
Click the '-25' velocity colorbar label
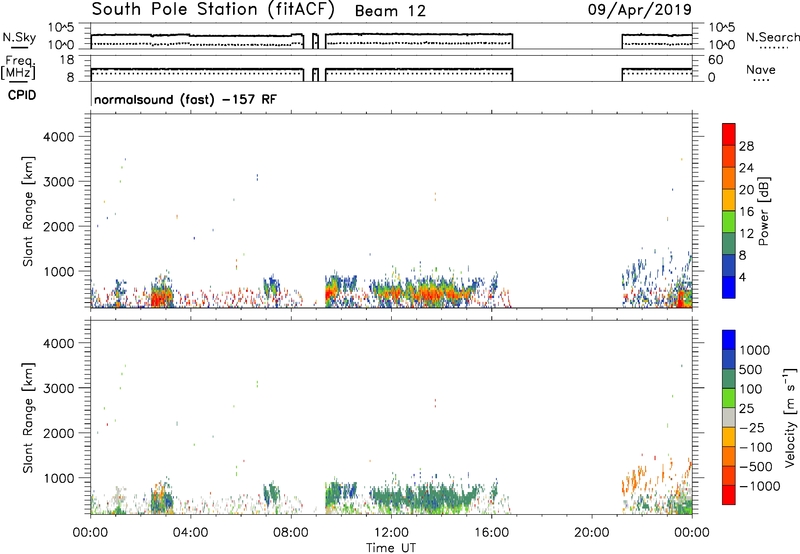pos(752,427)
